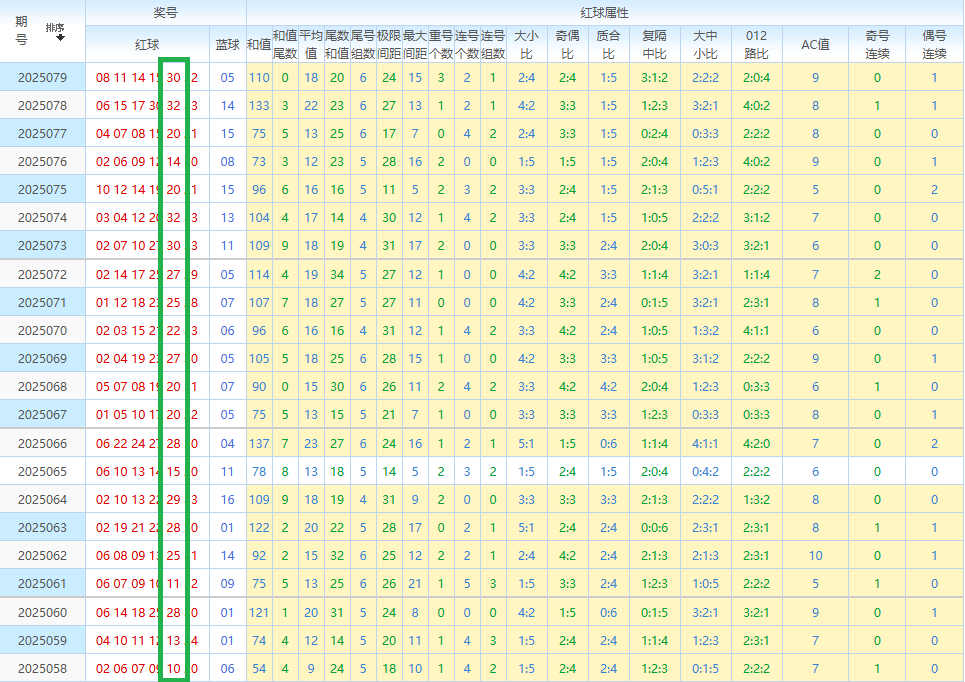965x682 pixels.
Task: Click the 最大间距 column header
Action: 415,44
